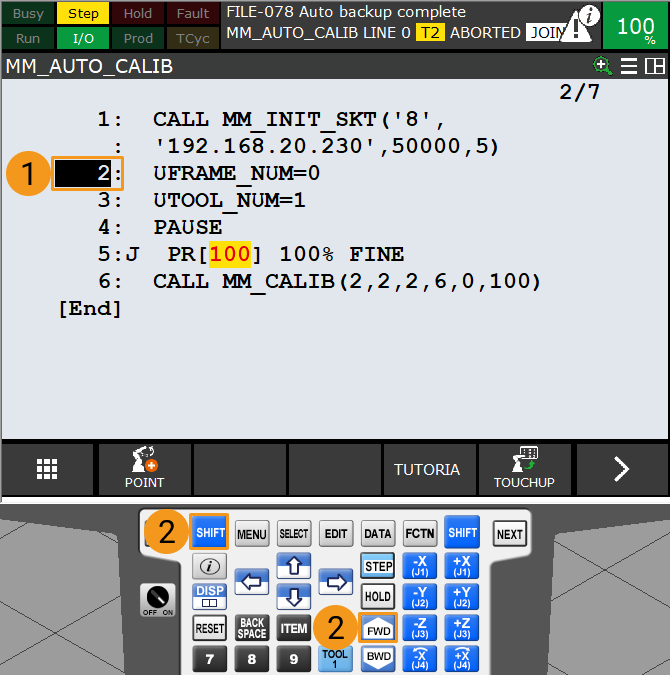
Task: Click the EDIT key
Action: [x=336, y=534]
